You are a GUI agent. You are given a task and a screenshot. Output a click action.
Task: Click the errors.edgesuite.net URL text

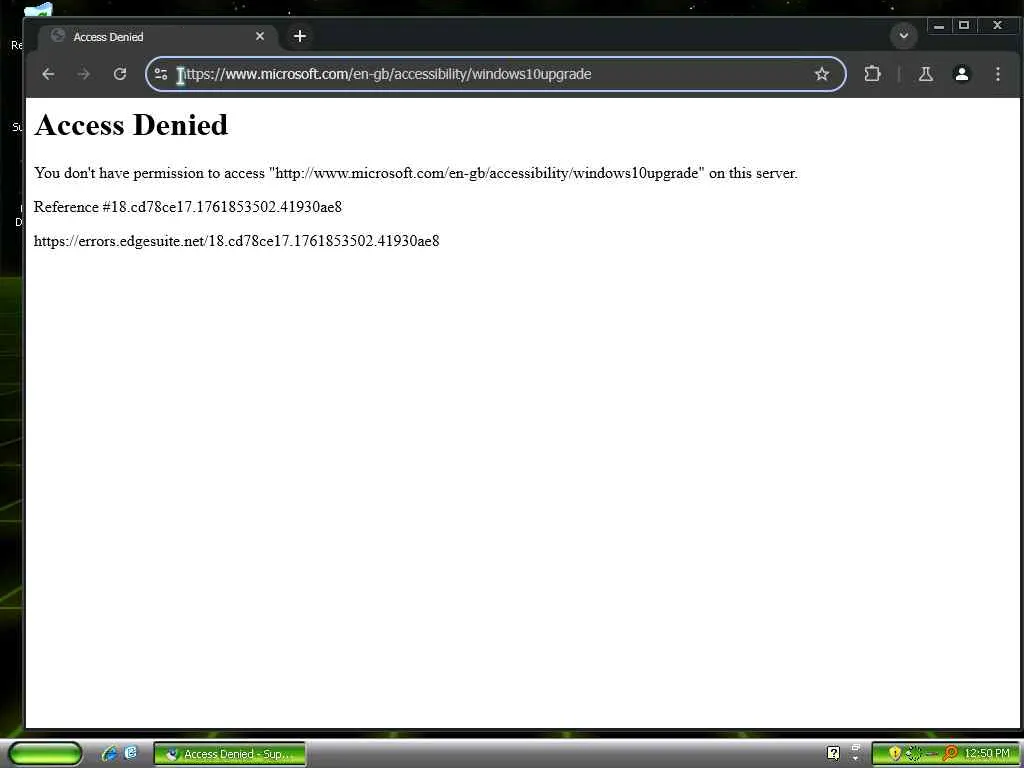pos(236,241)
